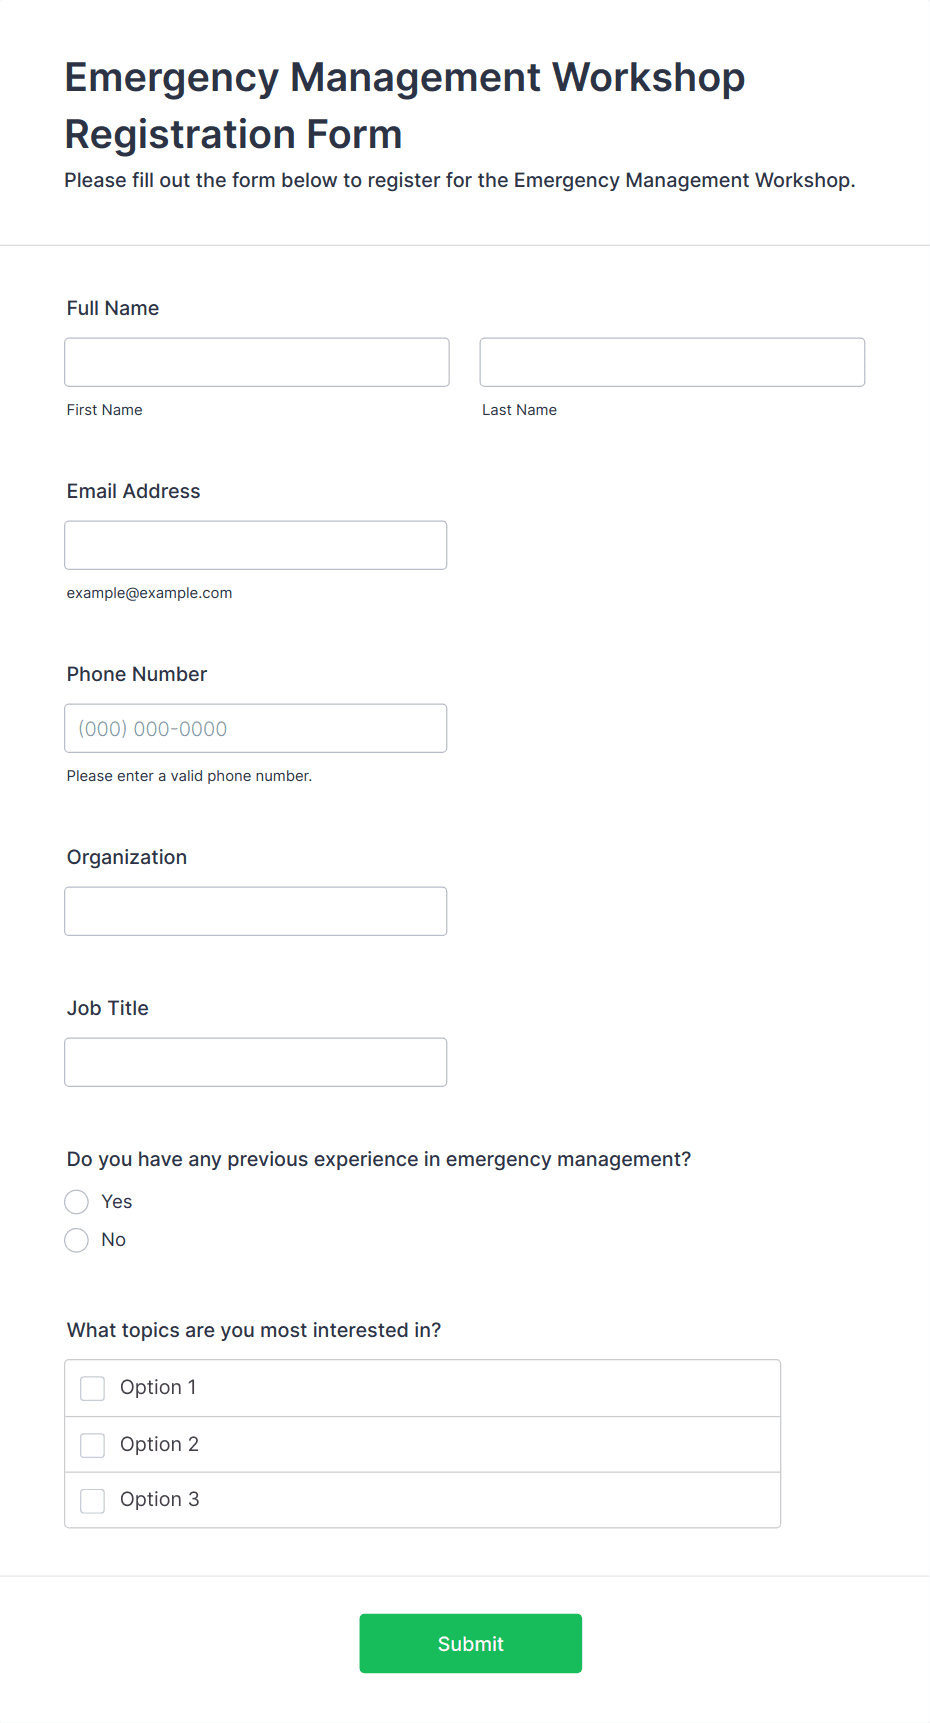This screenshot has height=1723, width=930.
Task: Click the Organization label heading
Action: (127, 857)
